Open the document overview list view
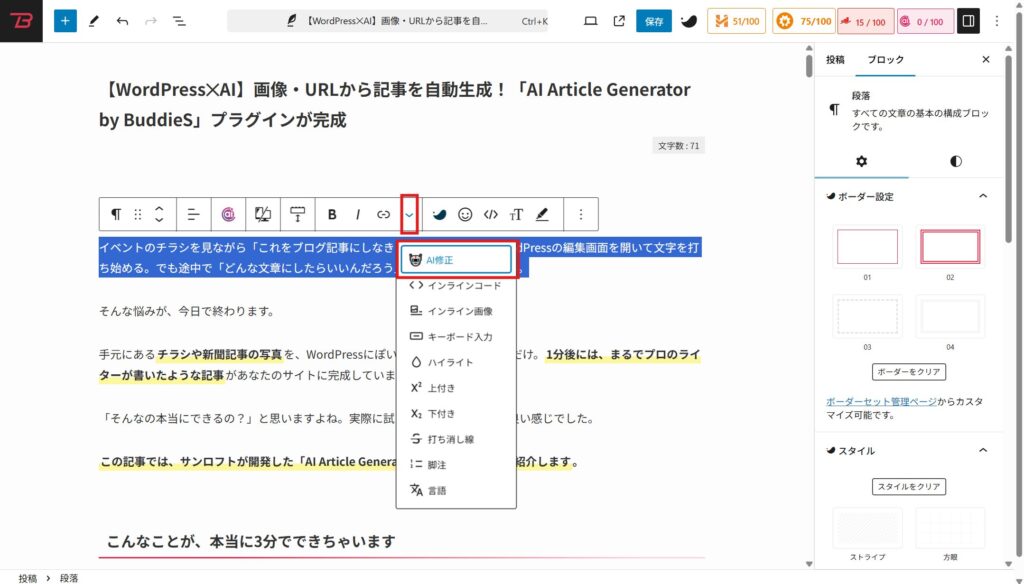1024x584 pixels. [x=179, y=21]
